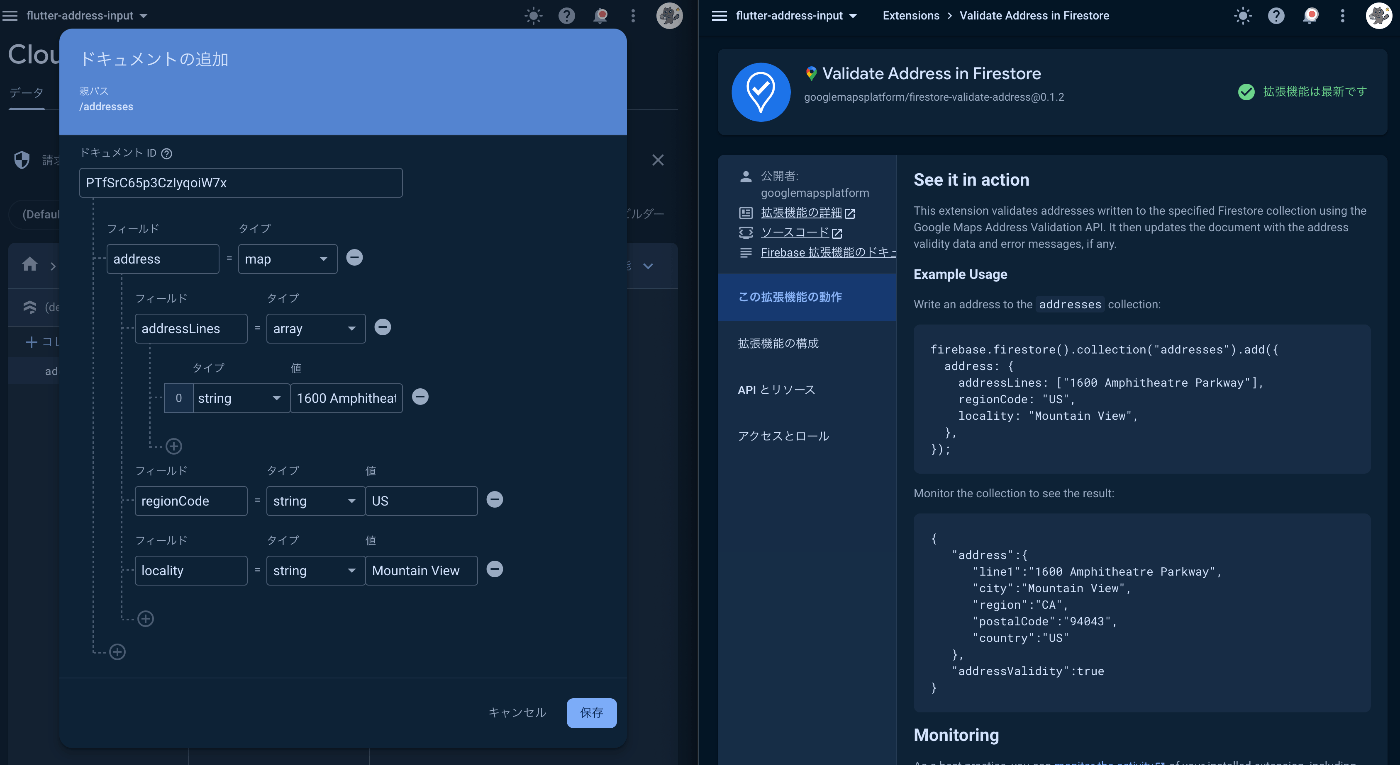Open help icon in left window header
The image size is (1400, 765).
pyautogui.click(x=567, y=16)
